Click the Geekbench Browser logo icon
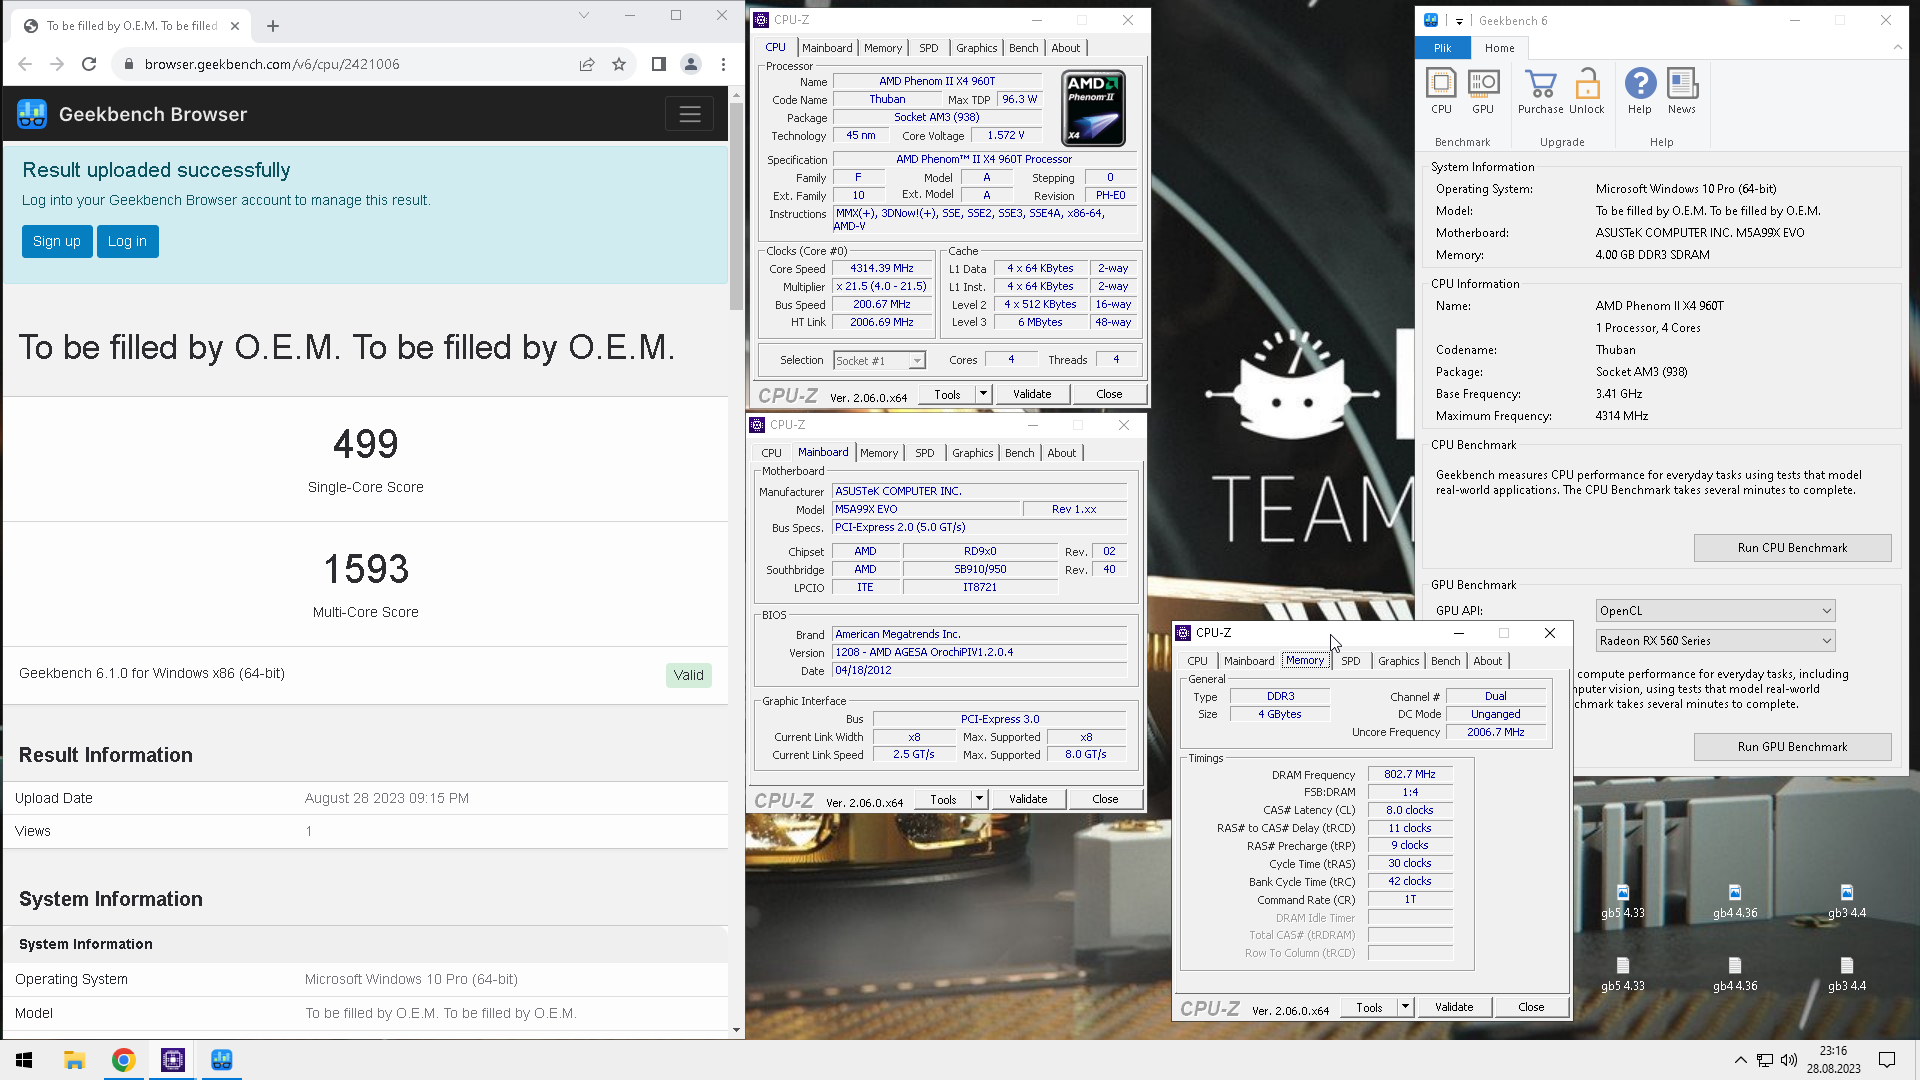Screen dimensions: 1920x1080 point(32,114)
